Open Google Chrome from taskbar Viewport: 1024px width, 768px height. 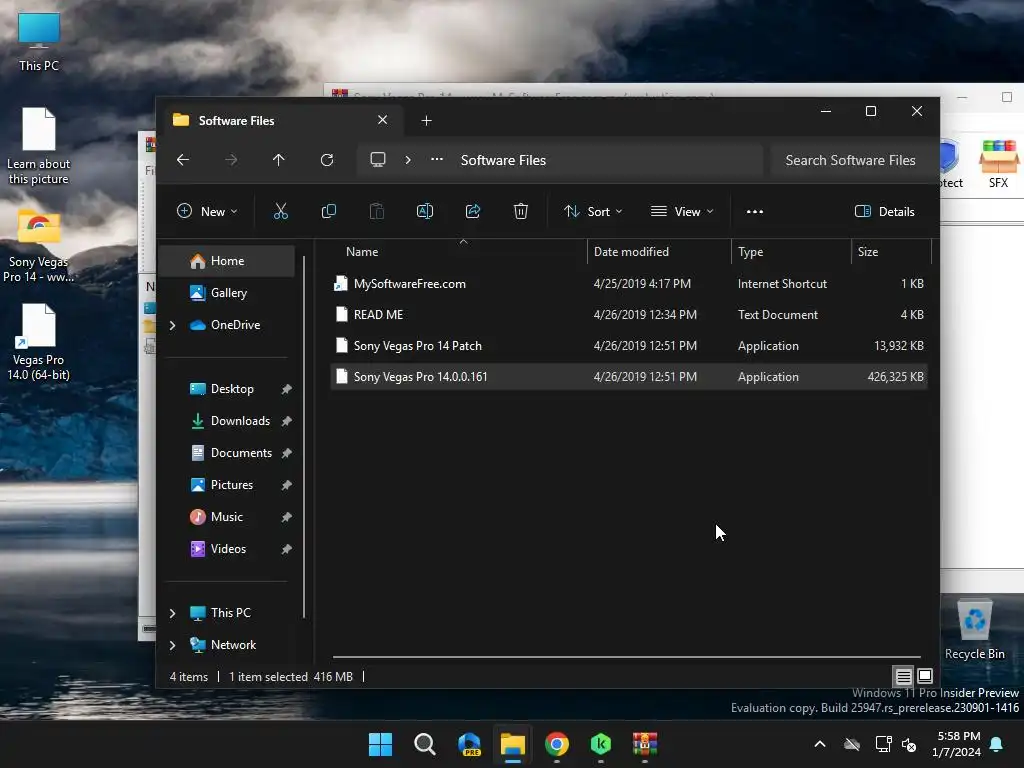click(x=557, y=744)
